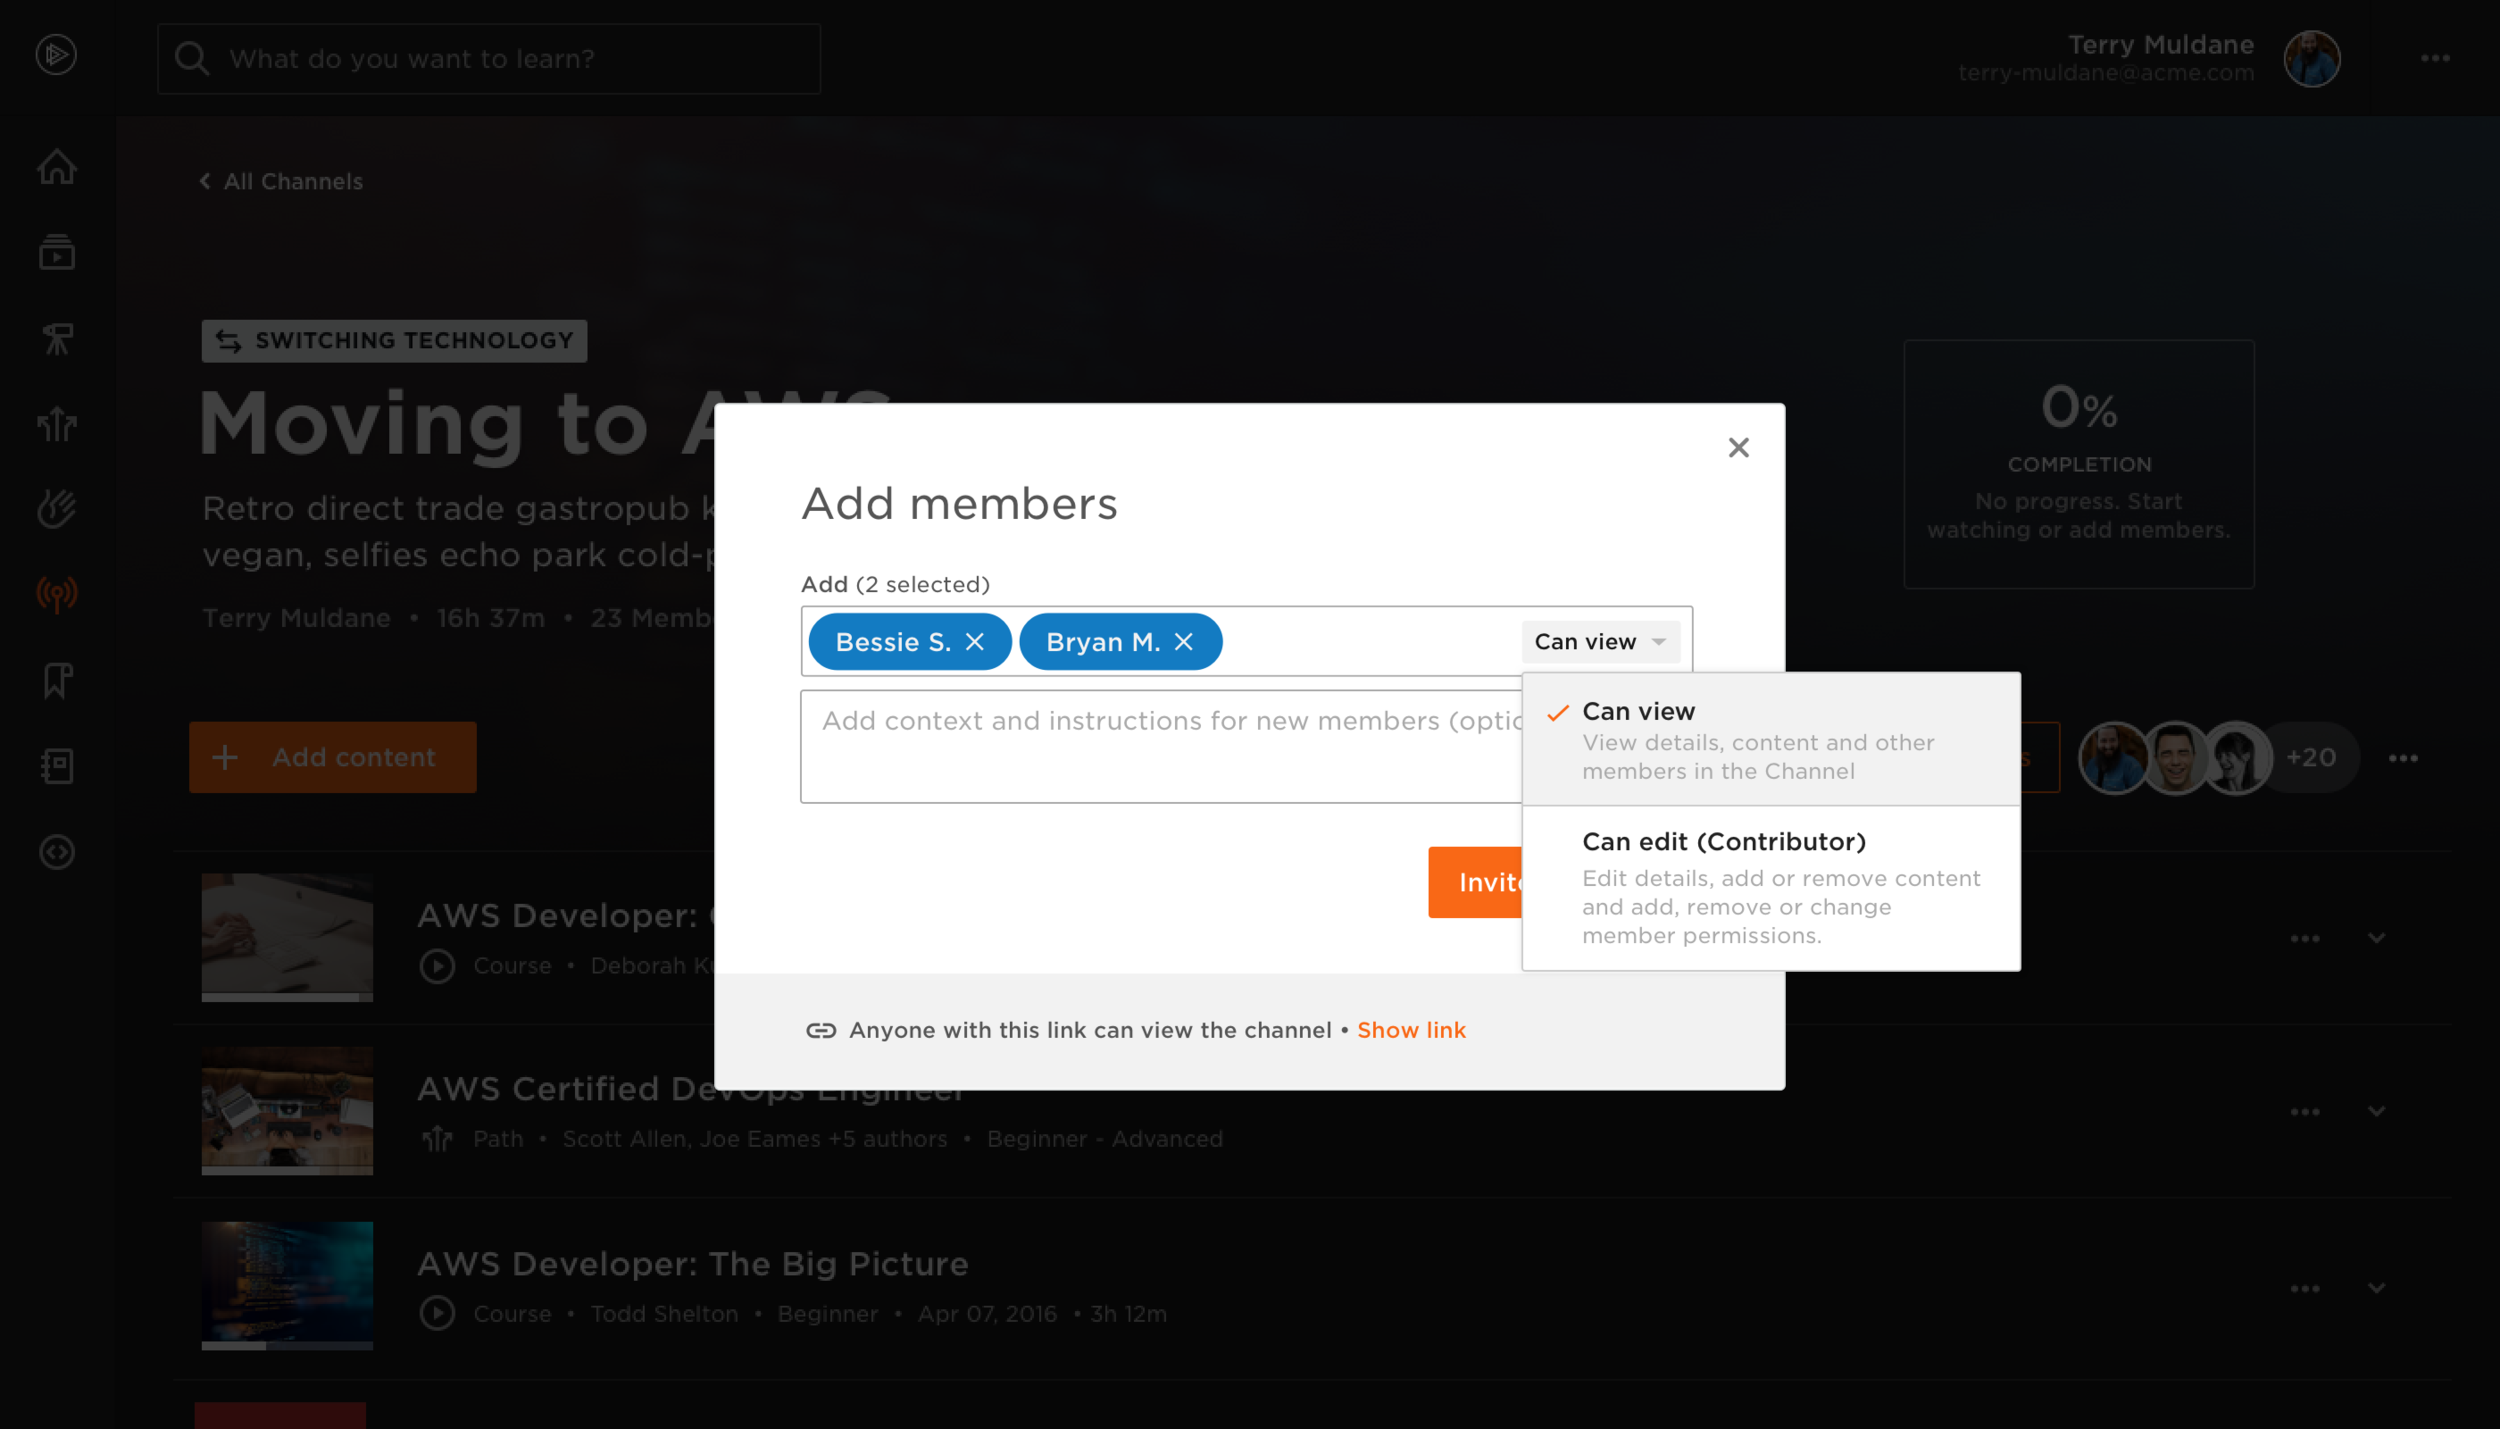The image size is (2500, 1429).
Task: Click the Pluralsight logo icon
Action: [x=56, y=54]
